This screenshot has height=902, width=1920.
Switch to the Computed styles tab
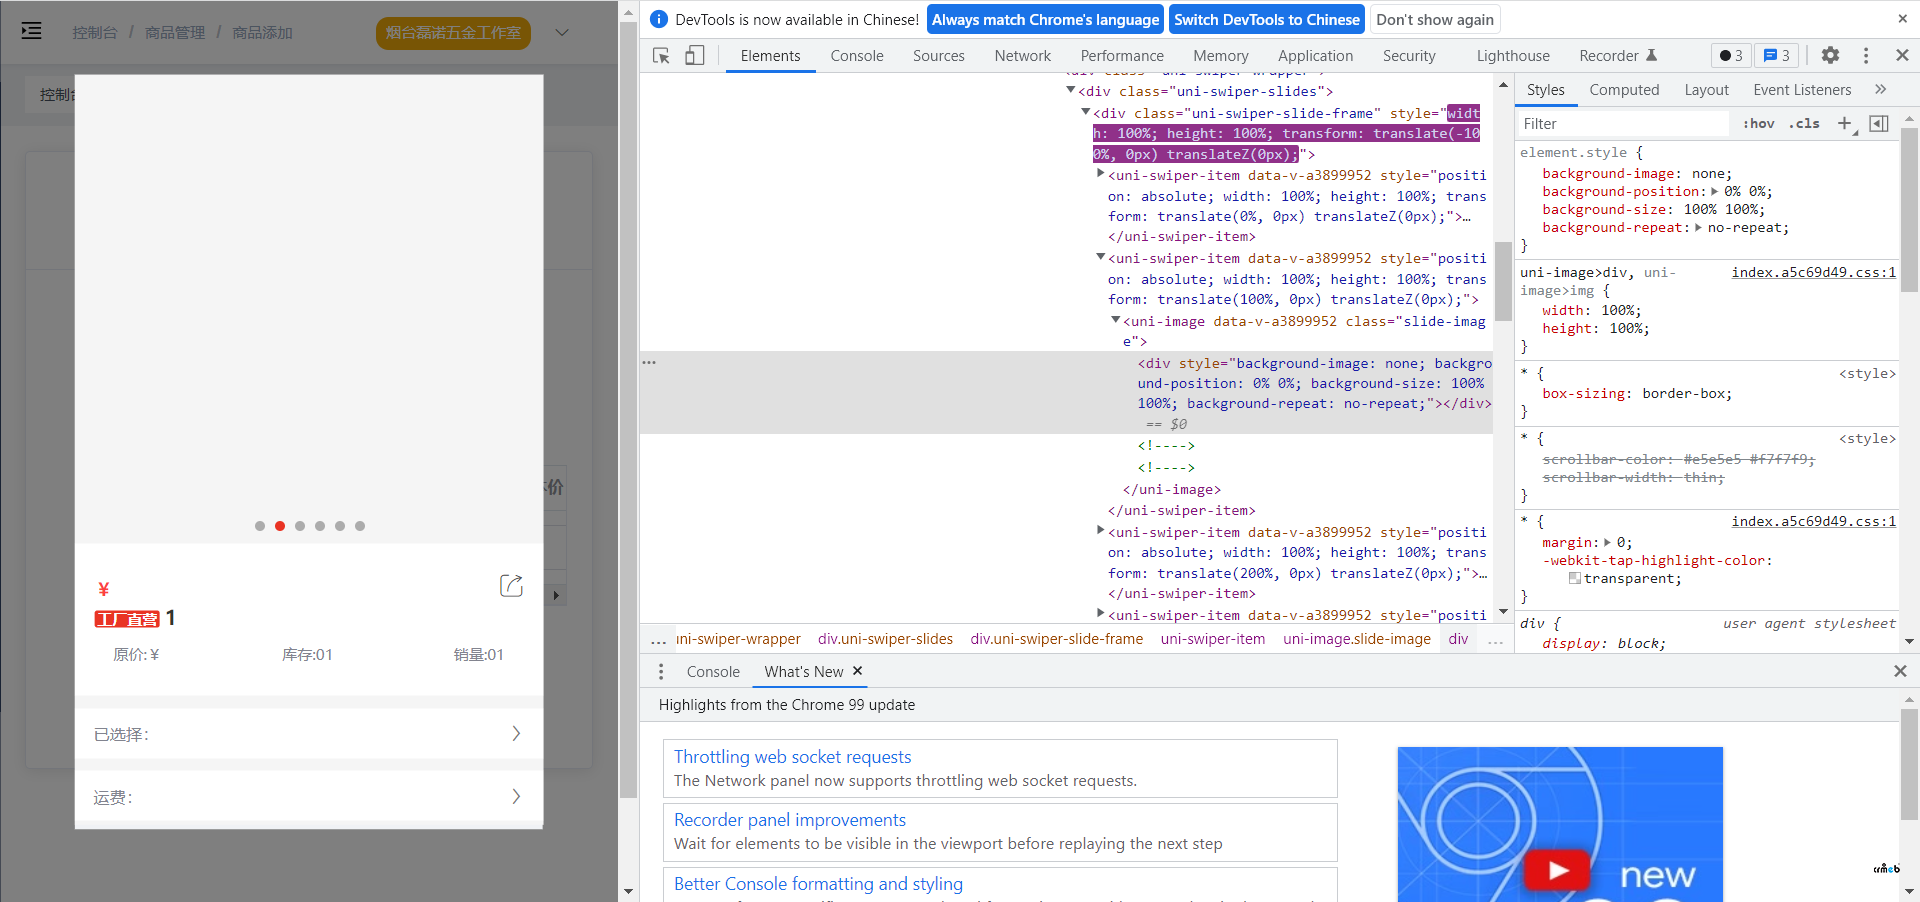click(1624, 90)
